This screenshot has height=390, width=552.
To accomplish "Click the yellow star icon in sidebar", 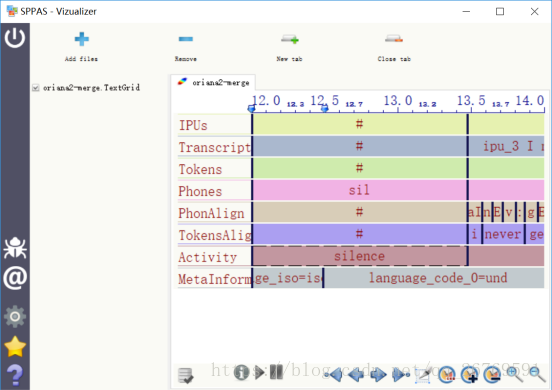I will click(x=15, y=346).
